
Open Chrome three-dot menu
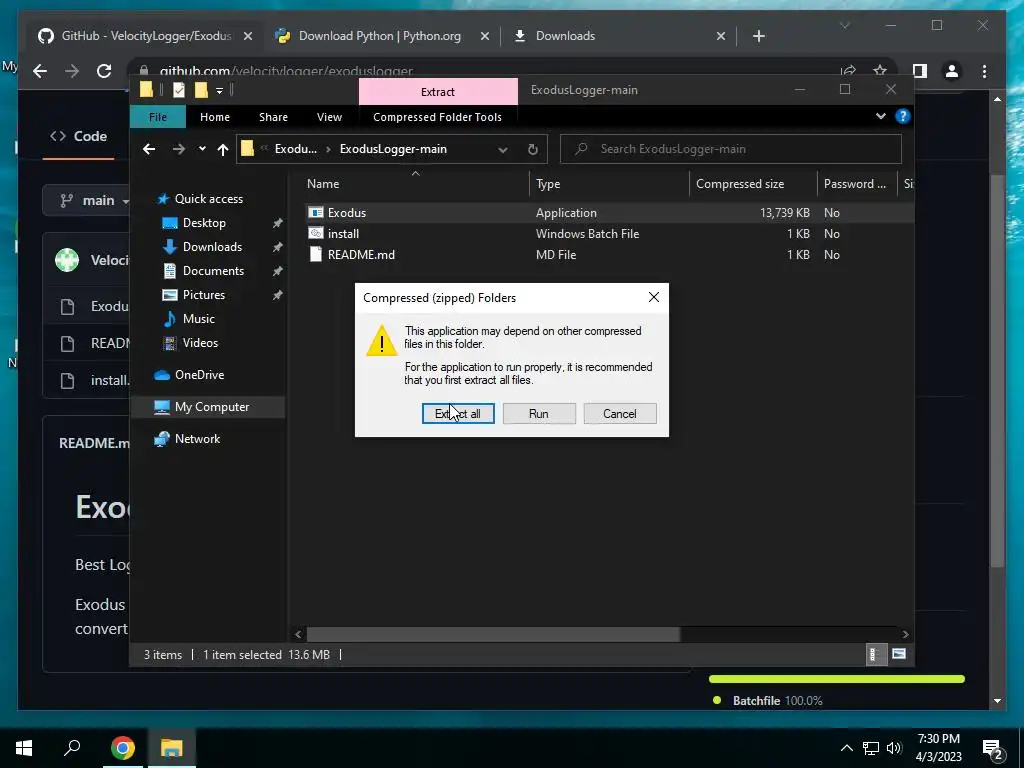click(x=984, y=71)
